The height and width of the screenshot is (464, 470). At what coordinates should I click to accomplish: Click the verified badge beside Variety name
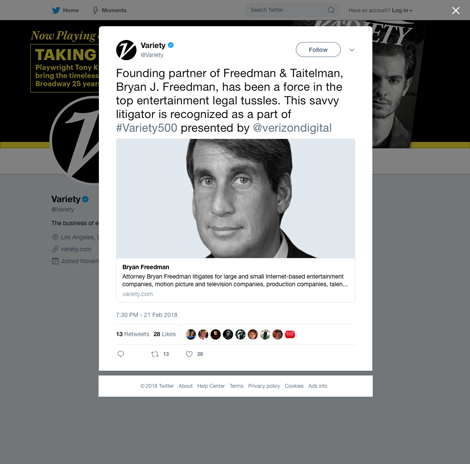[171, 45]
